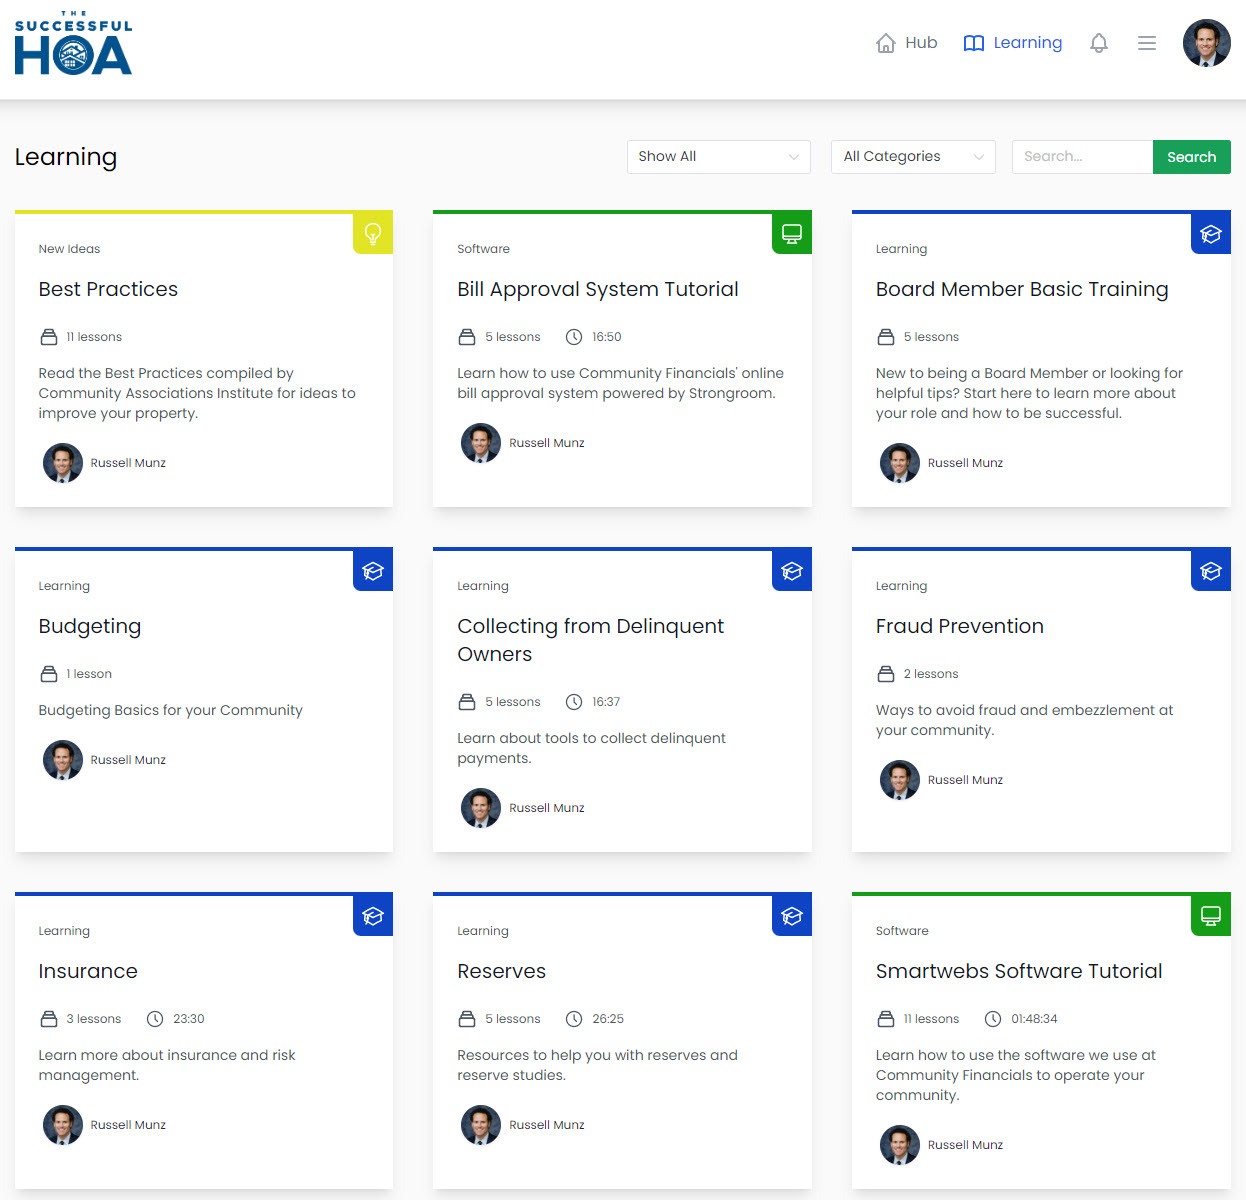The image size is (1246, 1200).
Task: Click The Successful HOA logo
Action: tap(73, 45)
